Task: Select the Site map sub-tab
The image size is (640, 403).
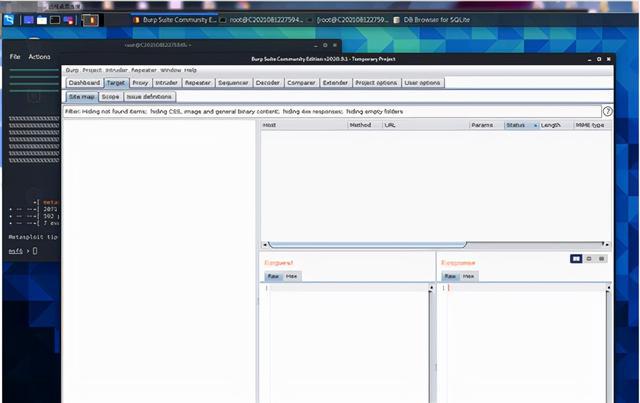Action: coord(82,97)
